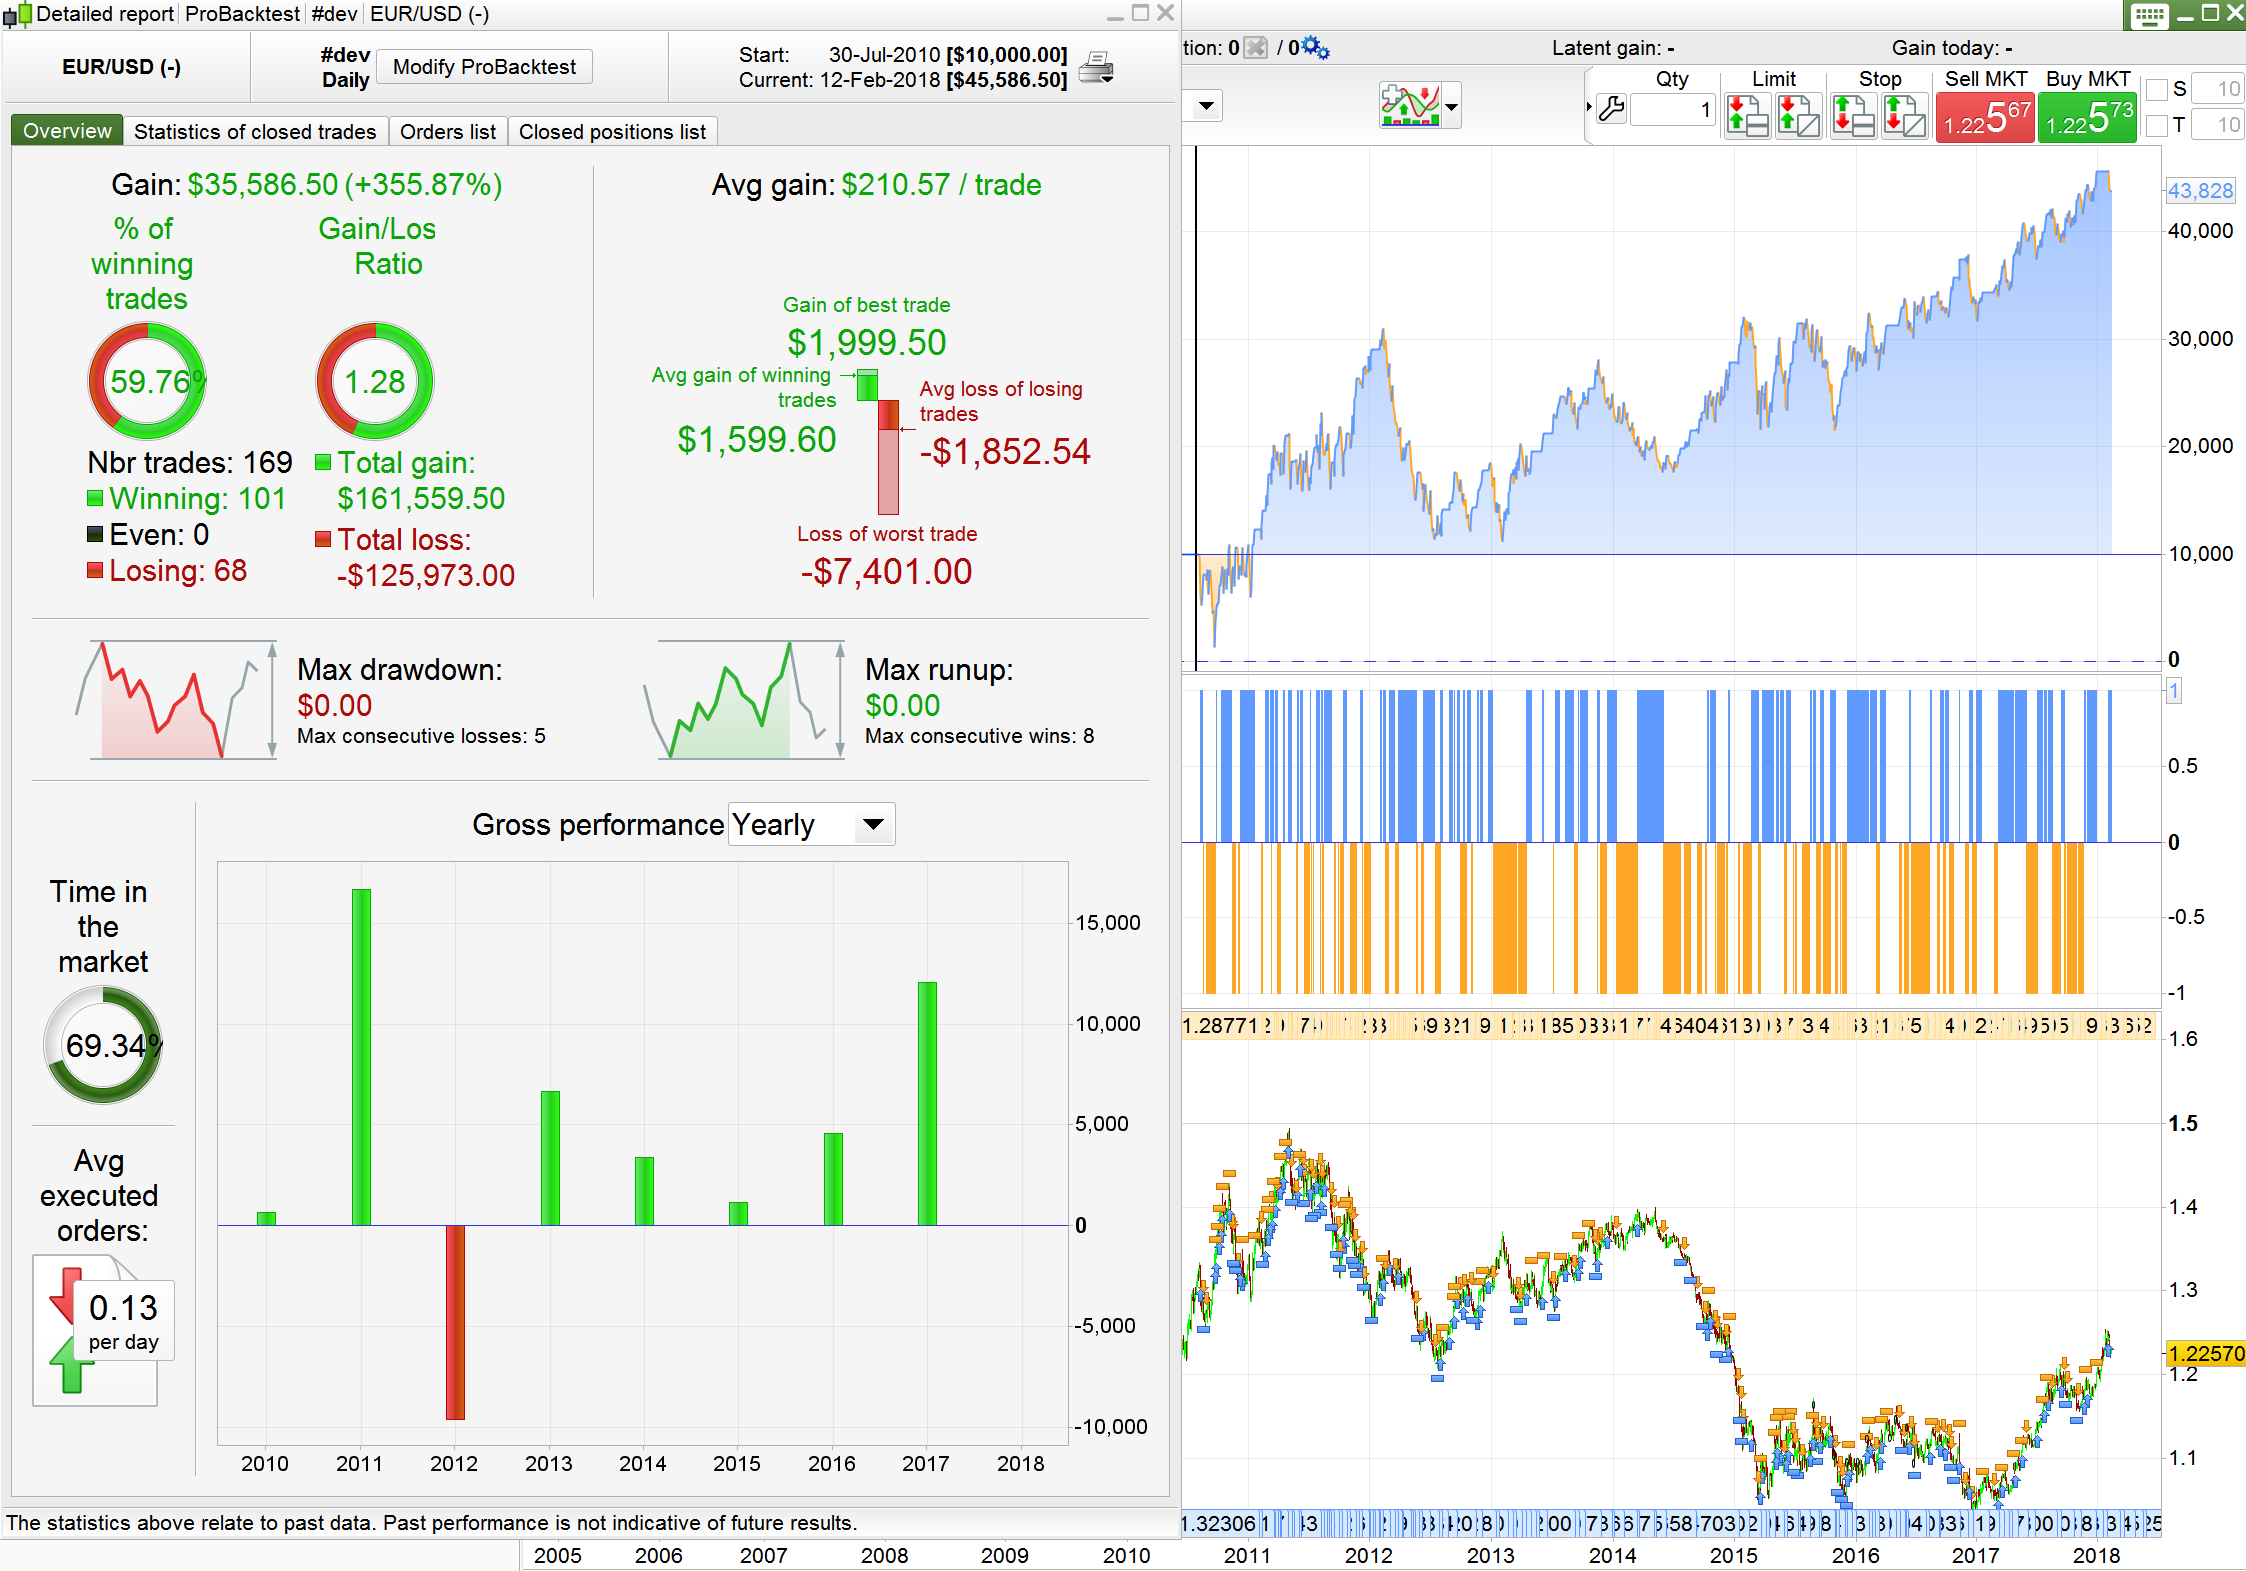The height and width of the screenshot is (1571, 2246).
Task: Open trading settings with the wrench icon
Action: click(1611, 109)
